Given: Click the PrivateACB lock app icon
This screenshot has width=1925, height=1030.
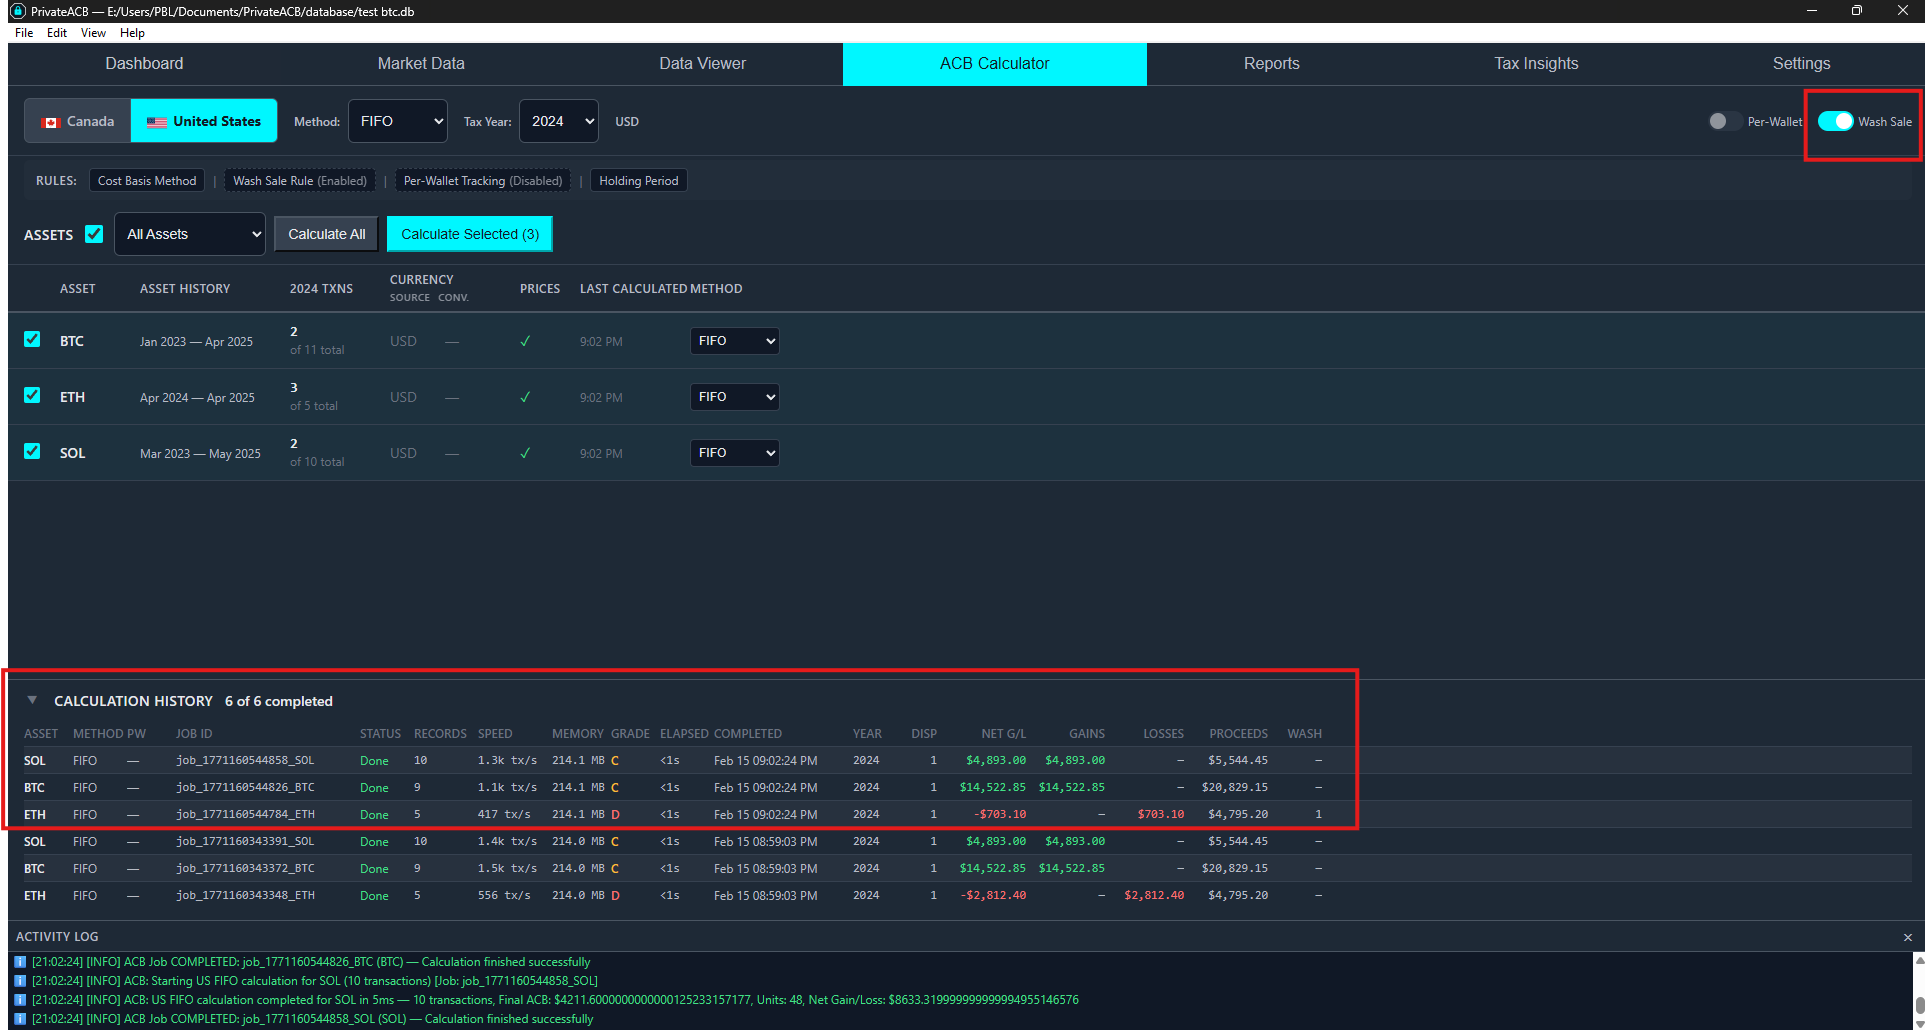Looking at the screenshot, I should [17, 11].
